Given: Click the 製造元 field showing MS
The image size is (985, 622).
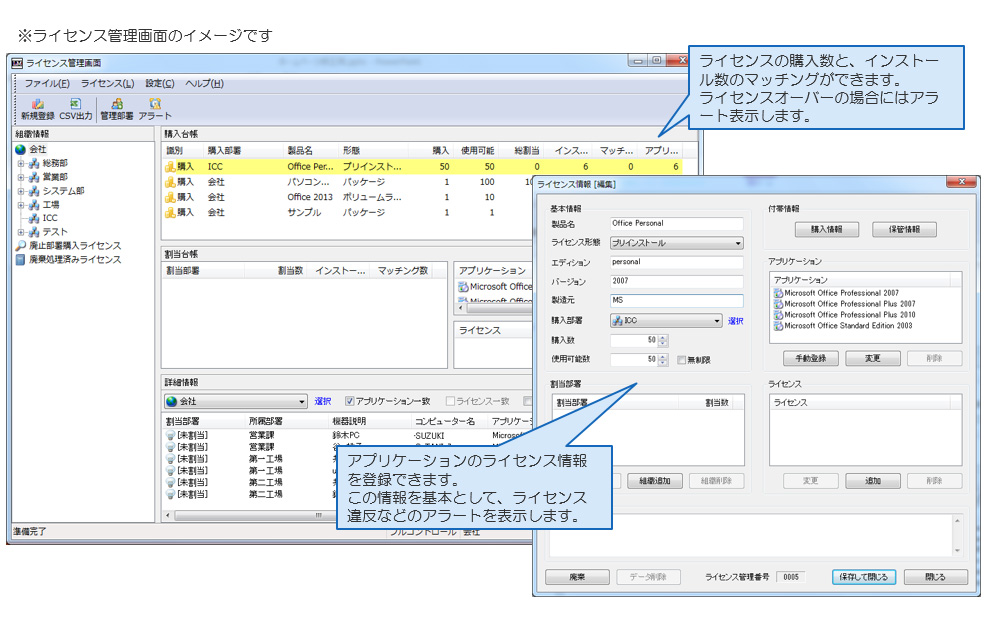Looking at the screenshot, I should click(x=677, y=300).
